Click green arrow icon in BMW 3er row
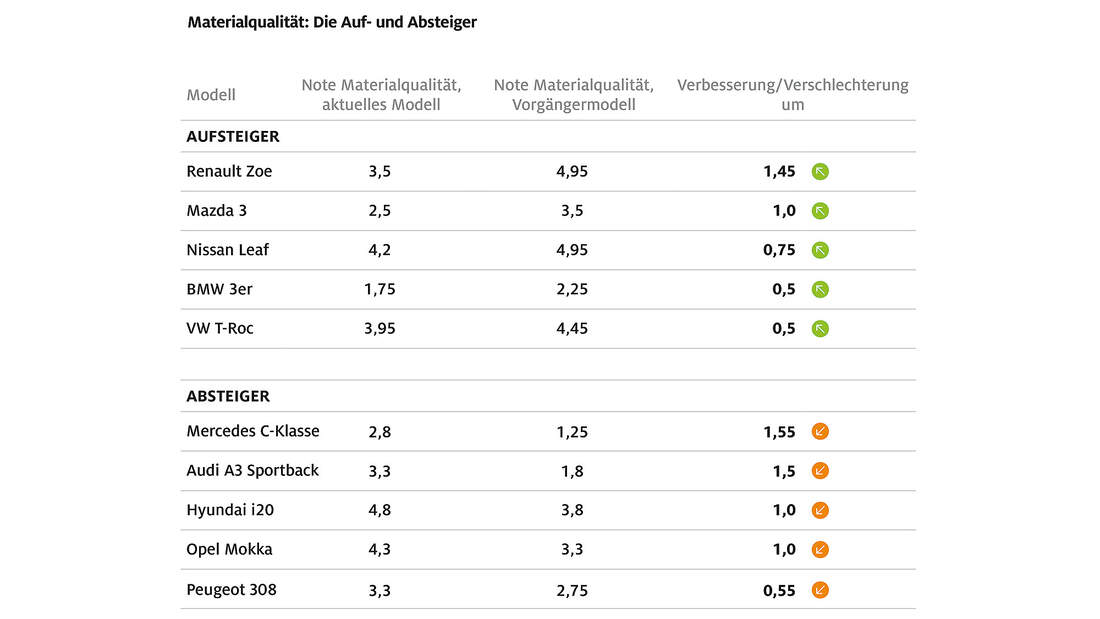Image resolution: width=1100 pixels, height=619 pixels. click(x=820, y=289)
